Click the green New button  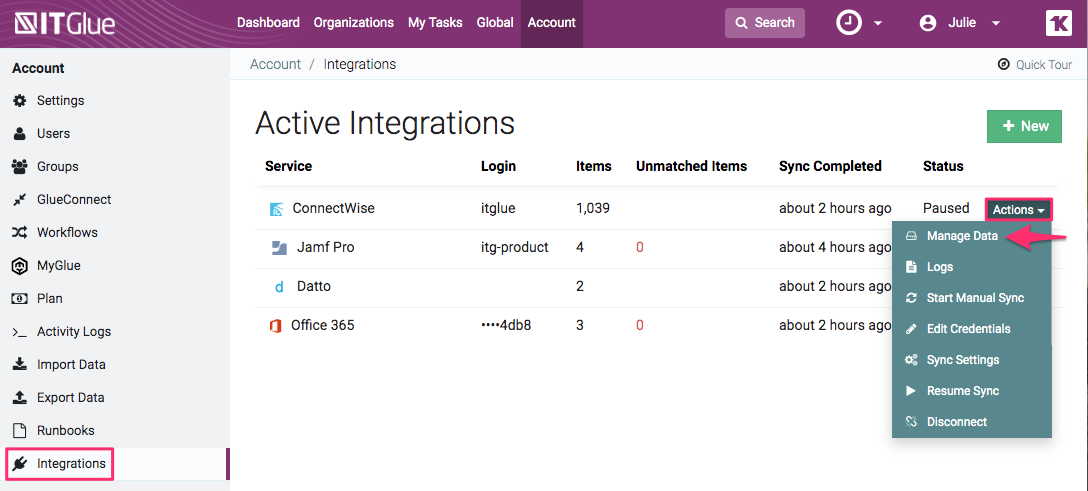click(x=1024, y=126)
